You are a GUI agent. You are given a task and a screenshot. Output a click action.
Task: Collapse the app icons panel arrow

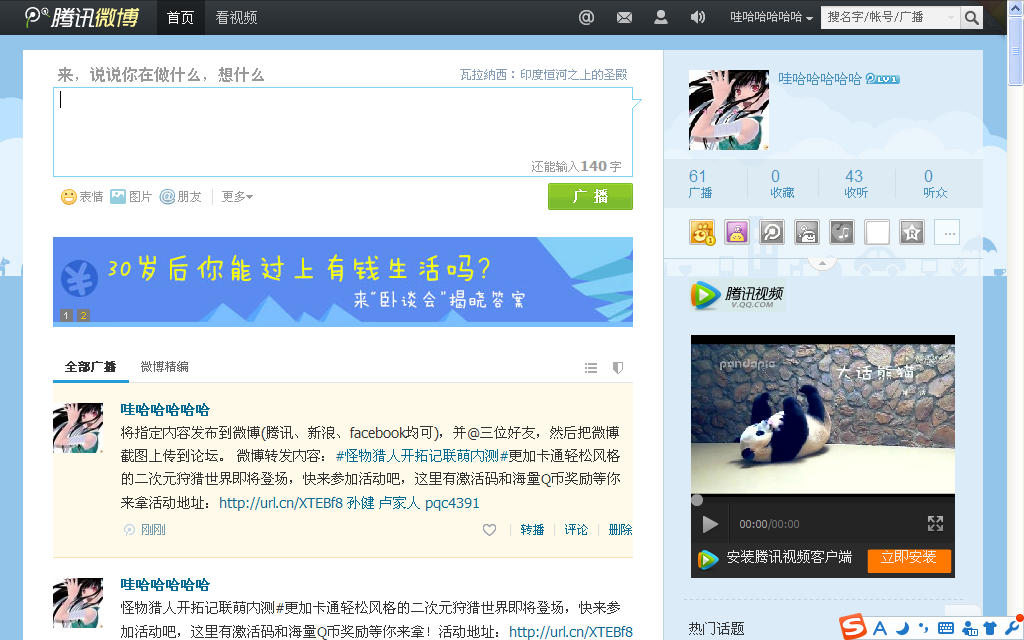click(x=823, y=263)
